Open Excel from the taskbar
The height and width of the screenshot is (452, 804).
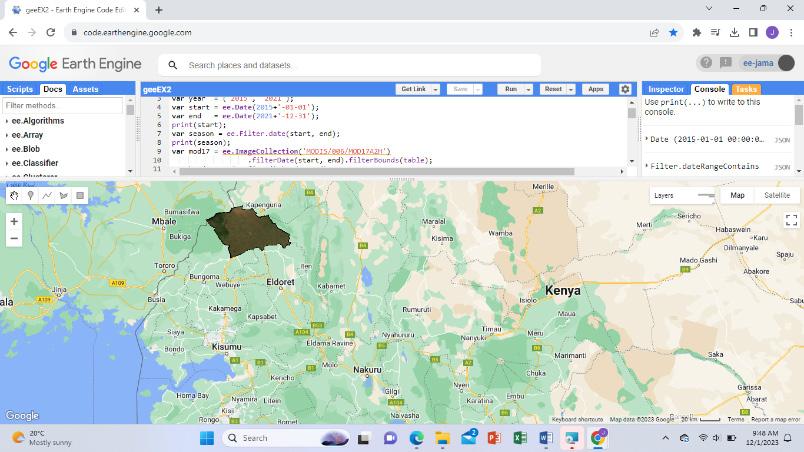click(x=520, y=438)
